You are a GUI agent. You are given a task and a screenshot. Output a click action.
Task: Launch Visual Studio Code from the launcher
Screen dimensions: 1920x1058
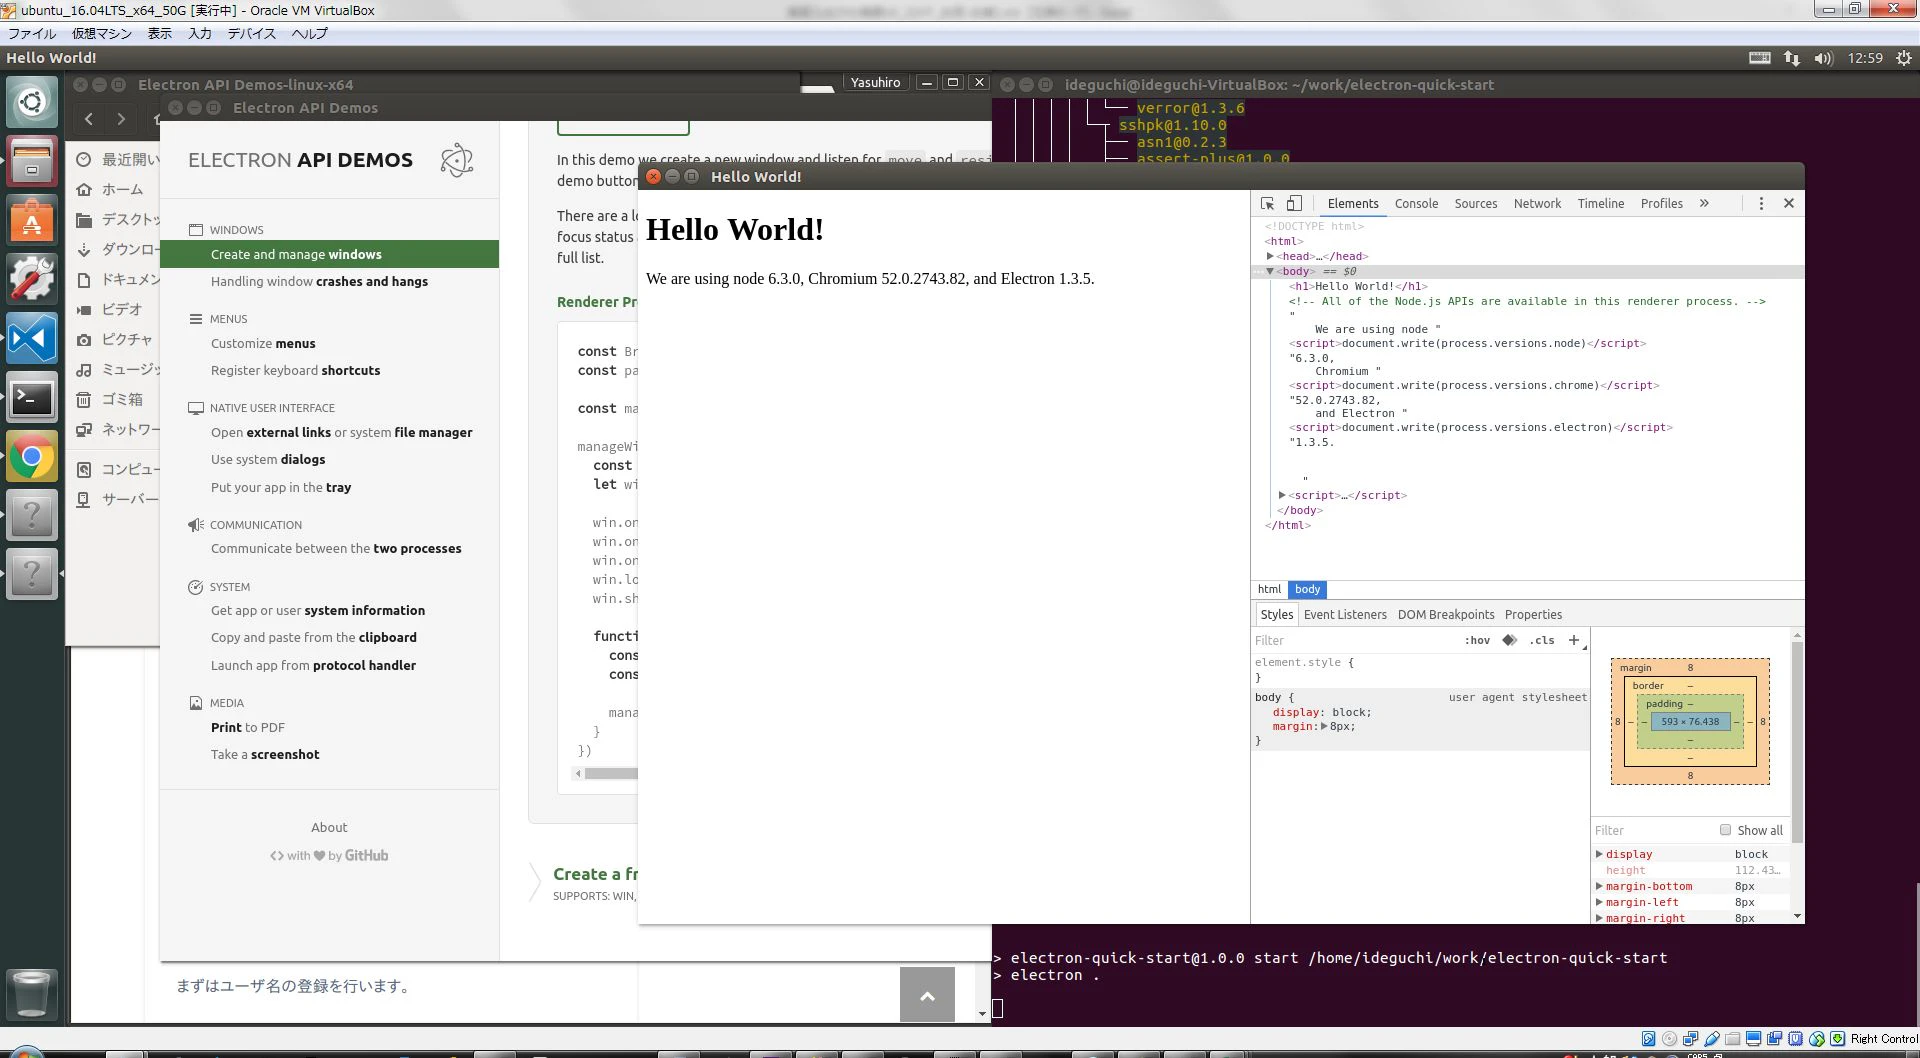point(32,339)
